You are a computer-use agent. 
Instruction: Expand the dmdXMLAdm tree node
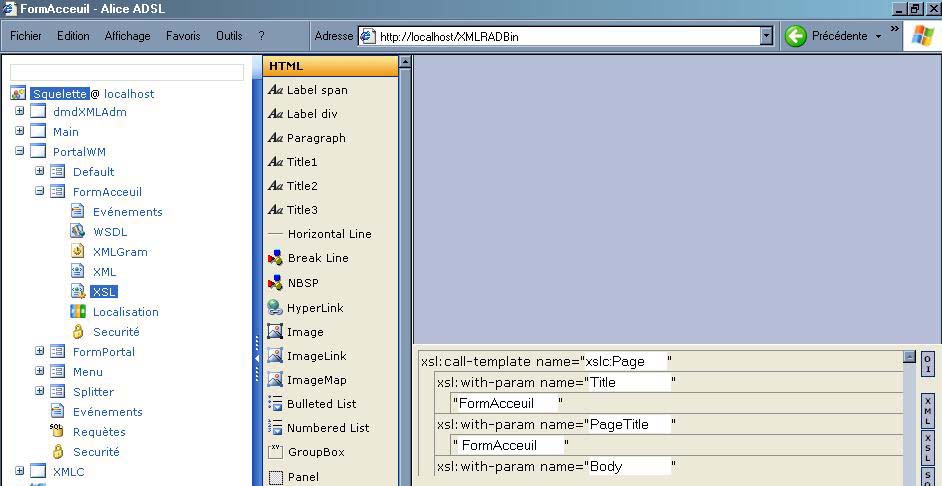point(19,111)
